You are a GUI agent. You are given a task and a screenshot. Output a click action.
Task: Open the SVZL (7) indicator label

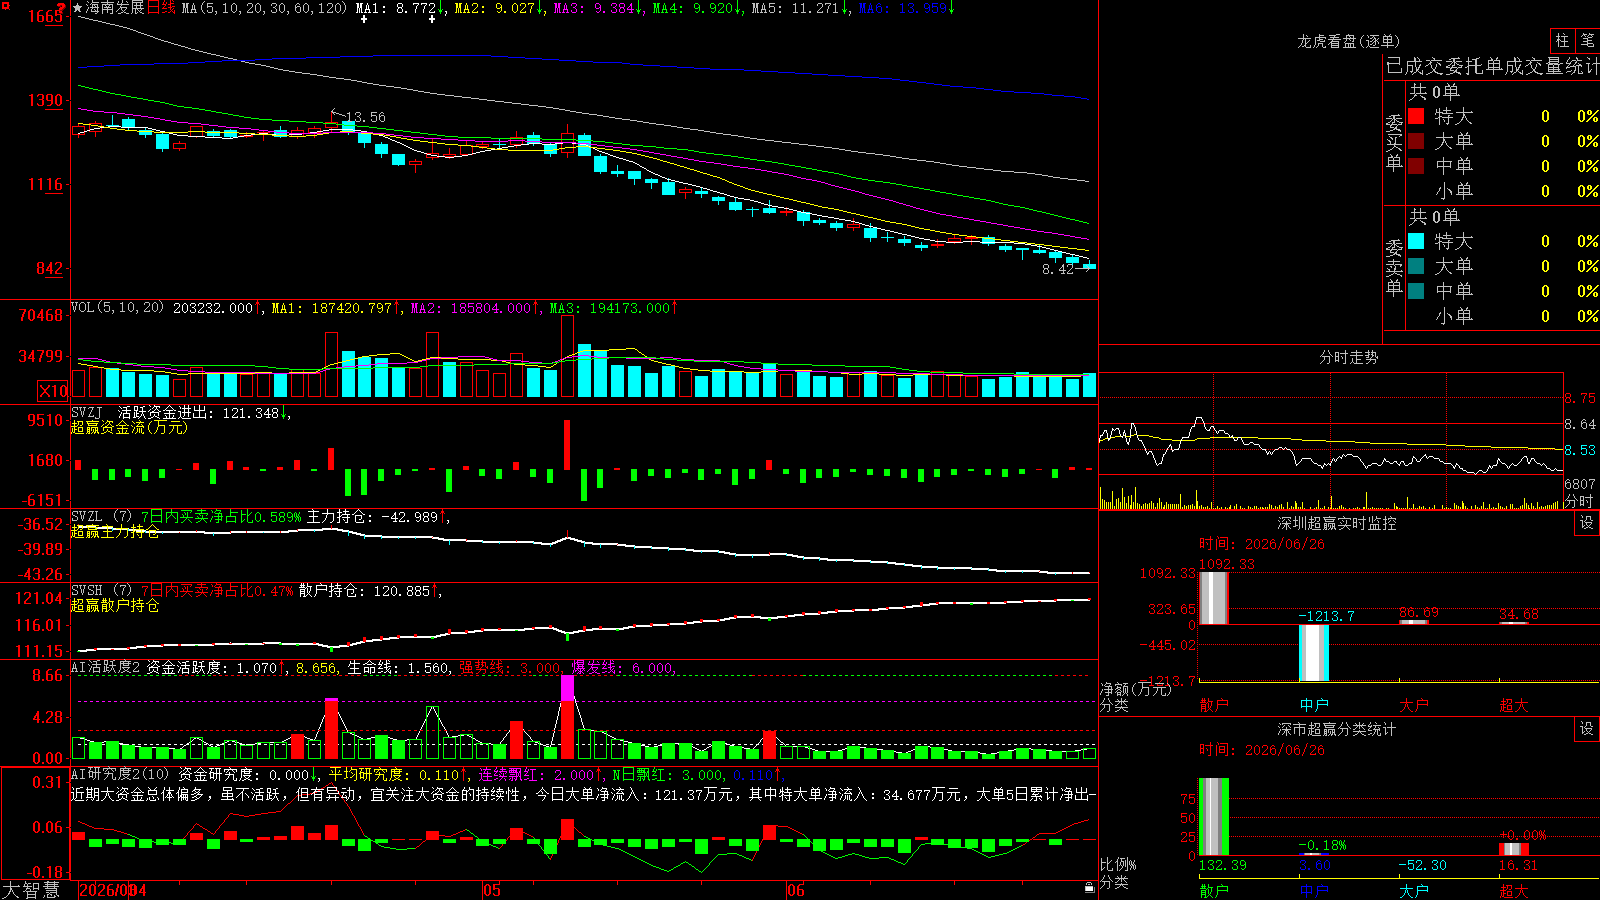(101, 517)
